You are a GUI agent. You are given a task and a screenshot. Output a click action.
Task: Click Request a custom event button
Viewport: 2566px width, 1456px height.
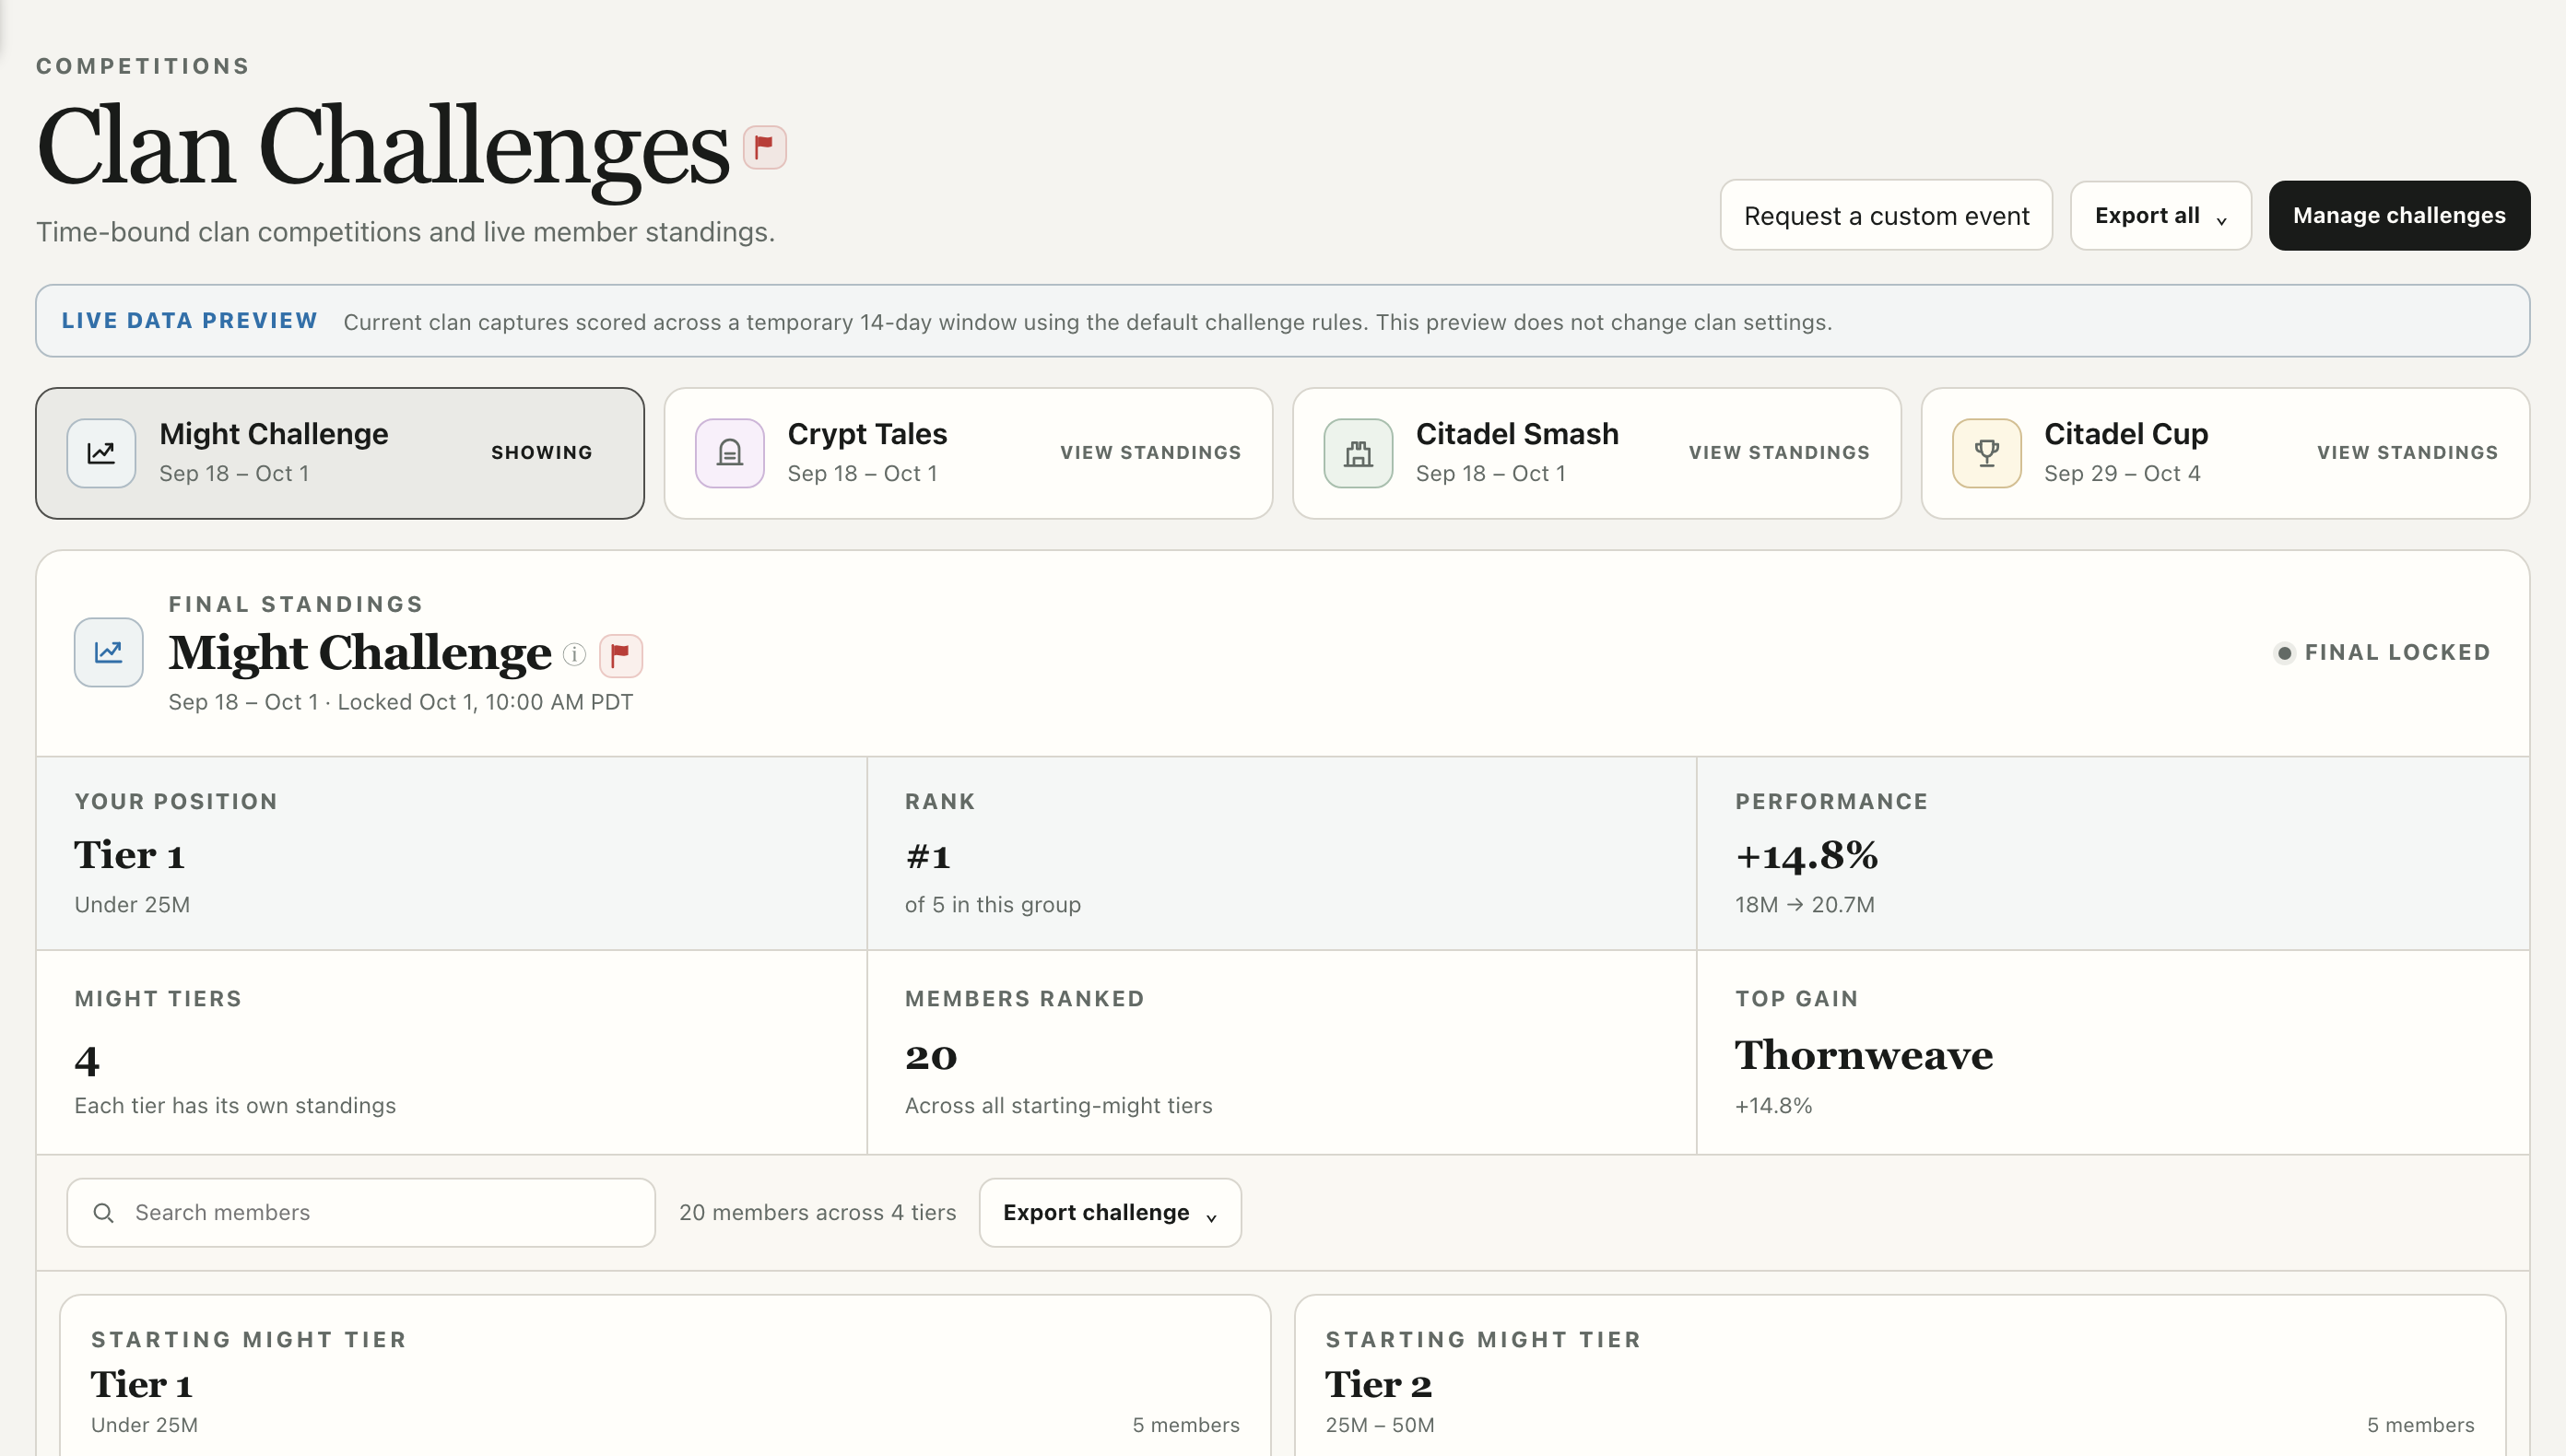pos(1886,216)
